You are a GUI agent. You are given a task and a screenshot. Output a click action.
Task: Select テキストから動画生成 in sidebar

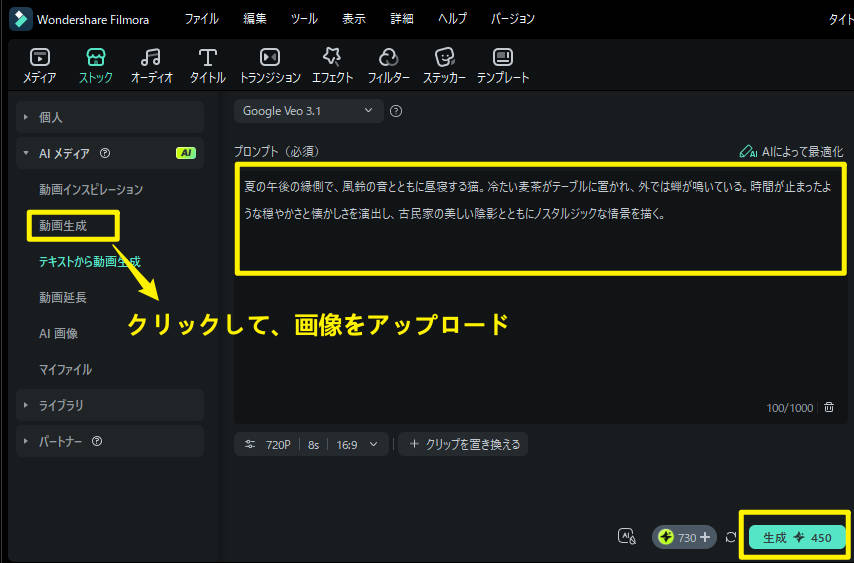pos(90,262)
